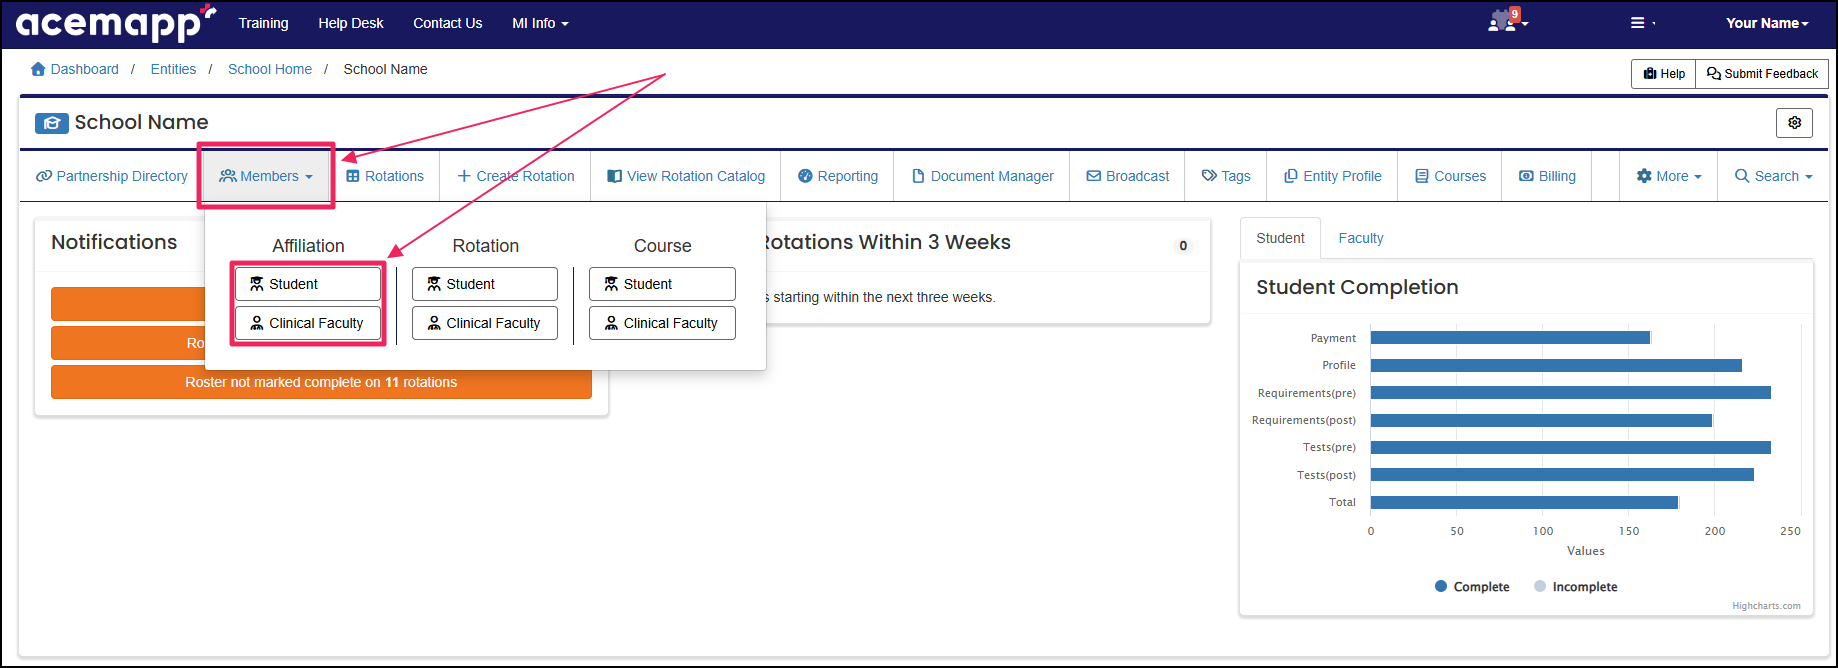Open the Help Desk page
Image resolution: width=1838 pixels, height=668 pixels.
[351, 23]
